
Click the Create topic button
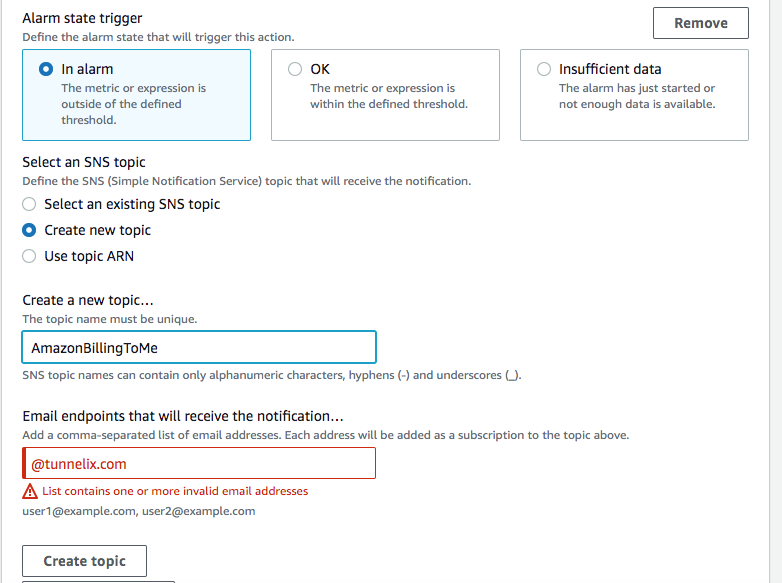click(x=85, y=561)
